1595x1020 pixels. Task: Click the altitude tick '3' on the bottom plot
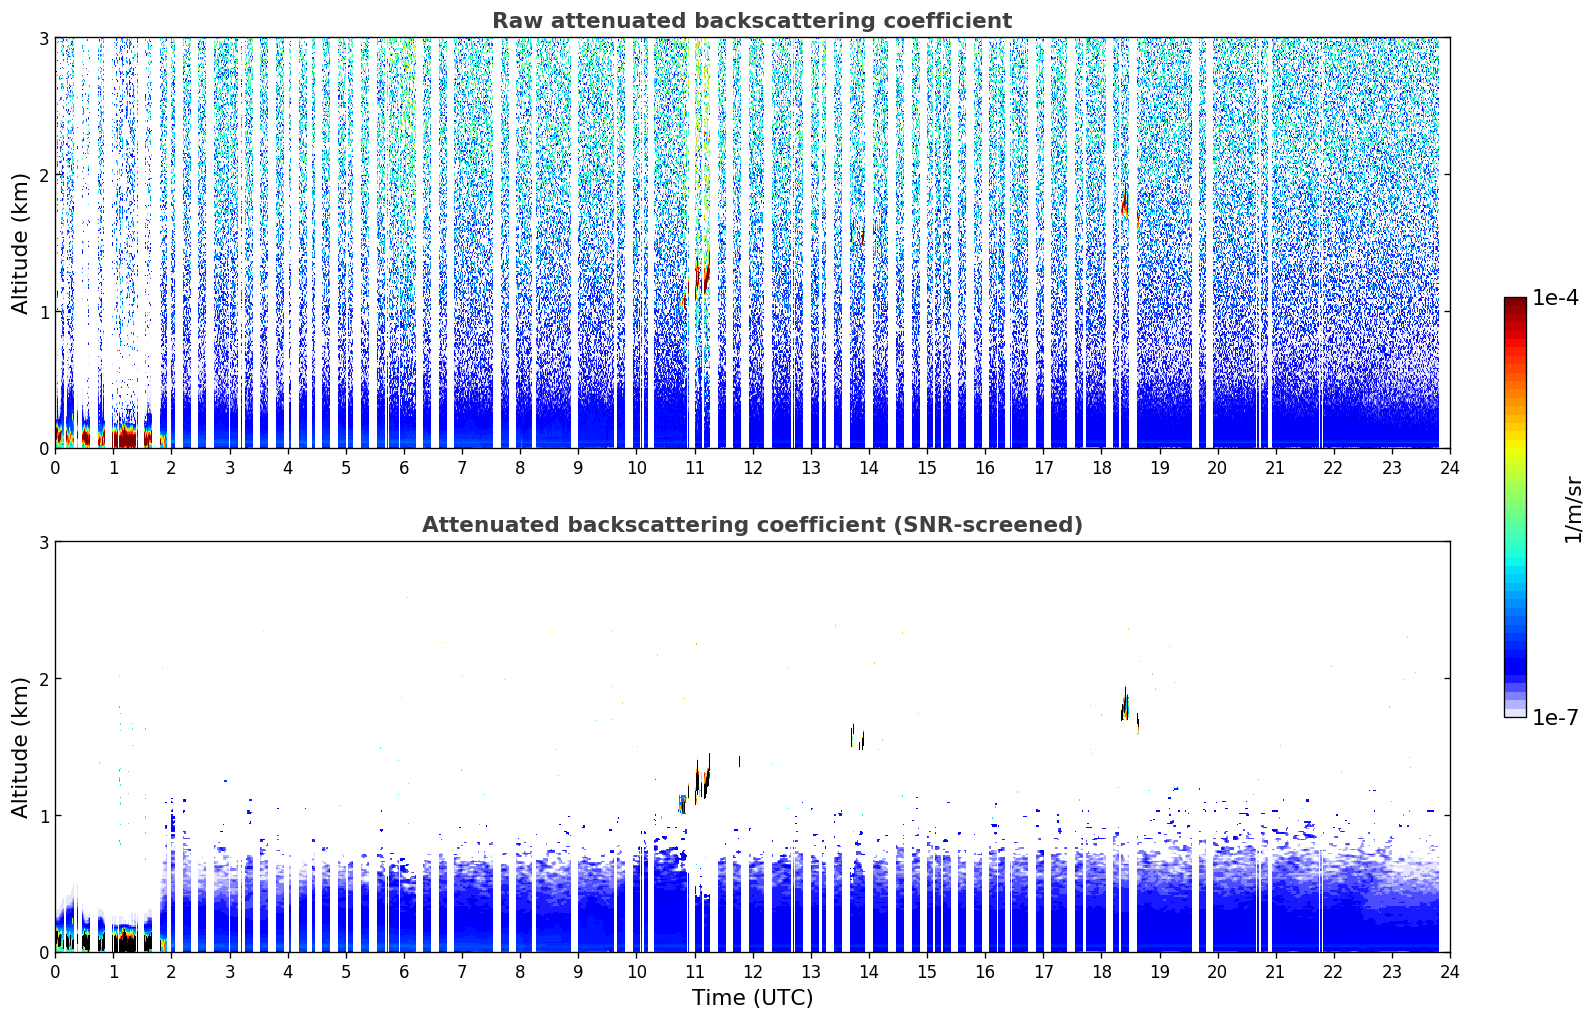pyautogui.click(x=44, y=542)
